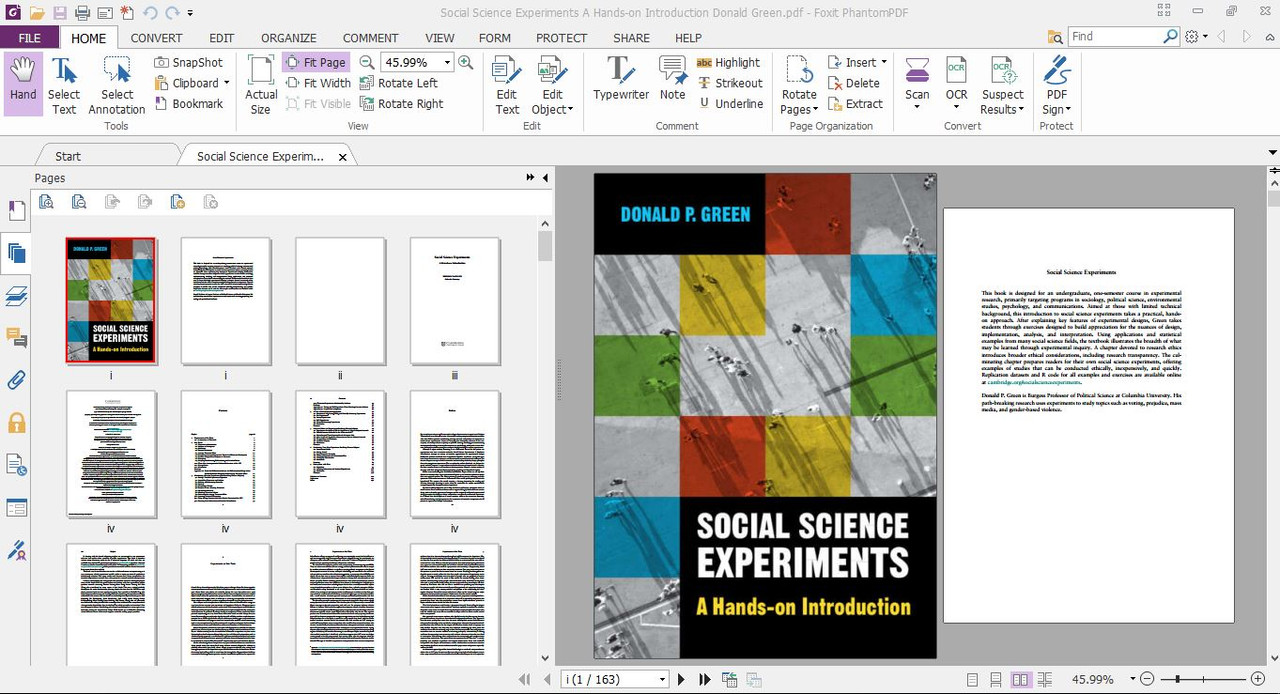The width and height of the screenshot is (1280, 694).
Task: Open the Bookmarks side panel
Action: point(17,211)
